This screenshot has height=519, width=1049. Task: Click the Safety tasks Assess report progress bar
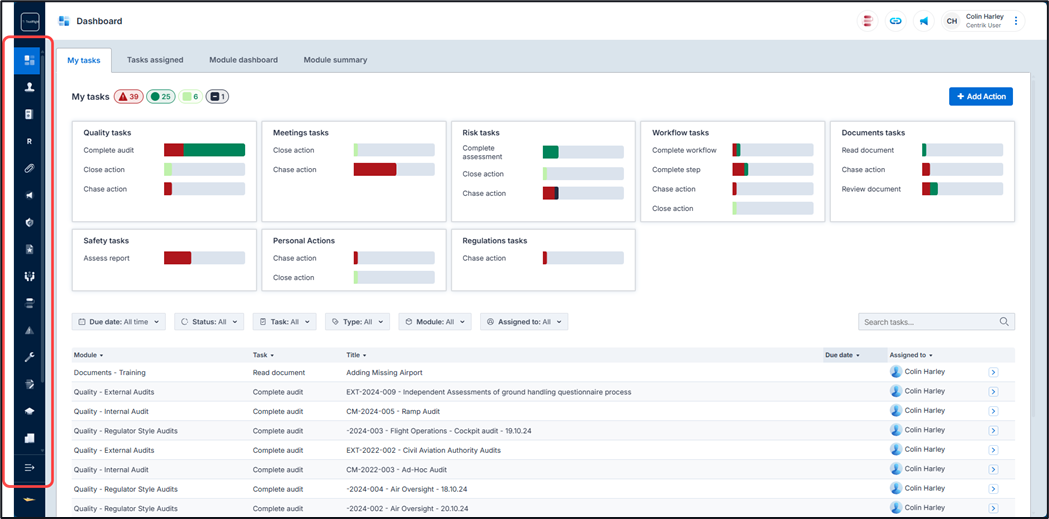(204, 257)
